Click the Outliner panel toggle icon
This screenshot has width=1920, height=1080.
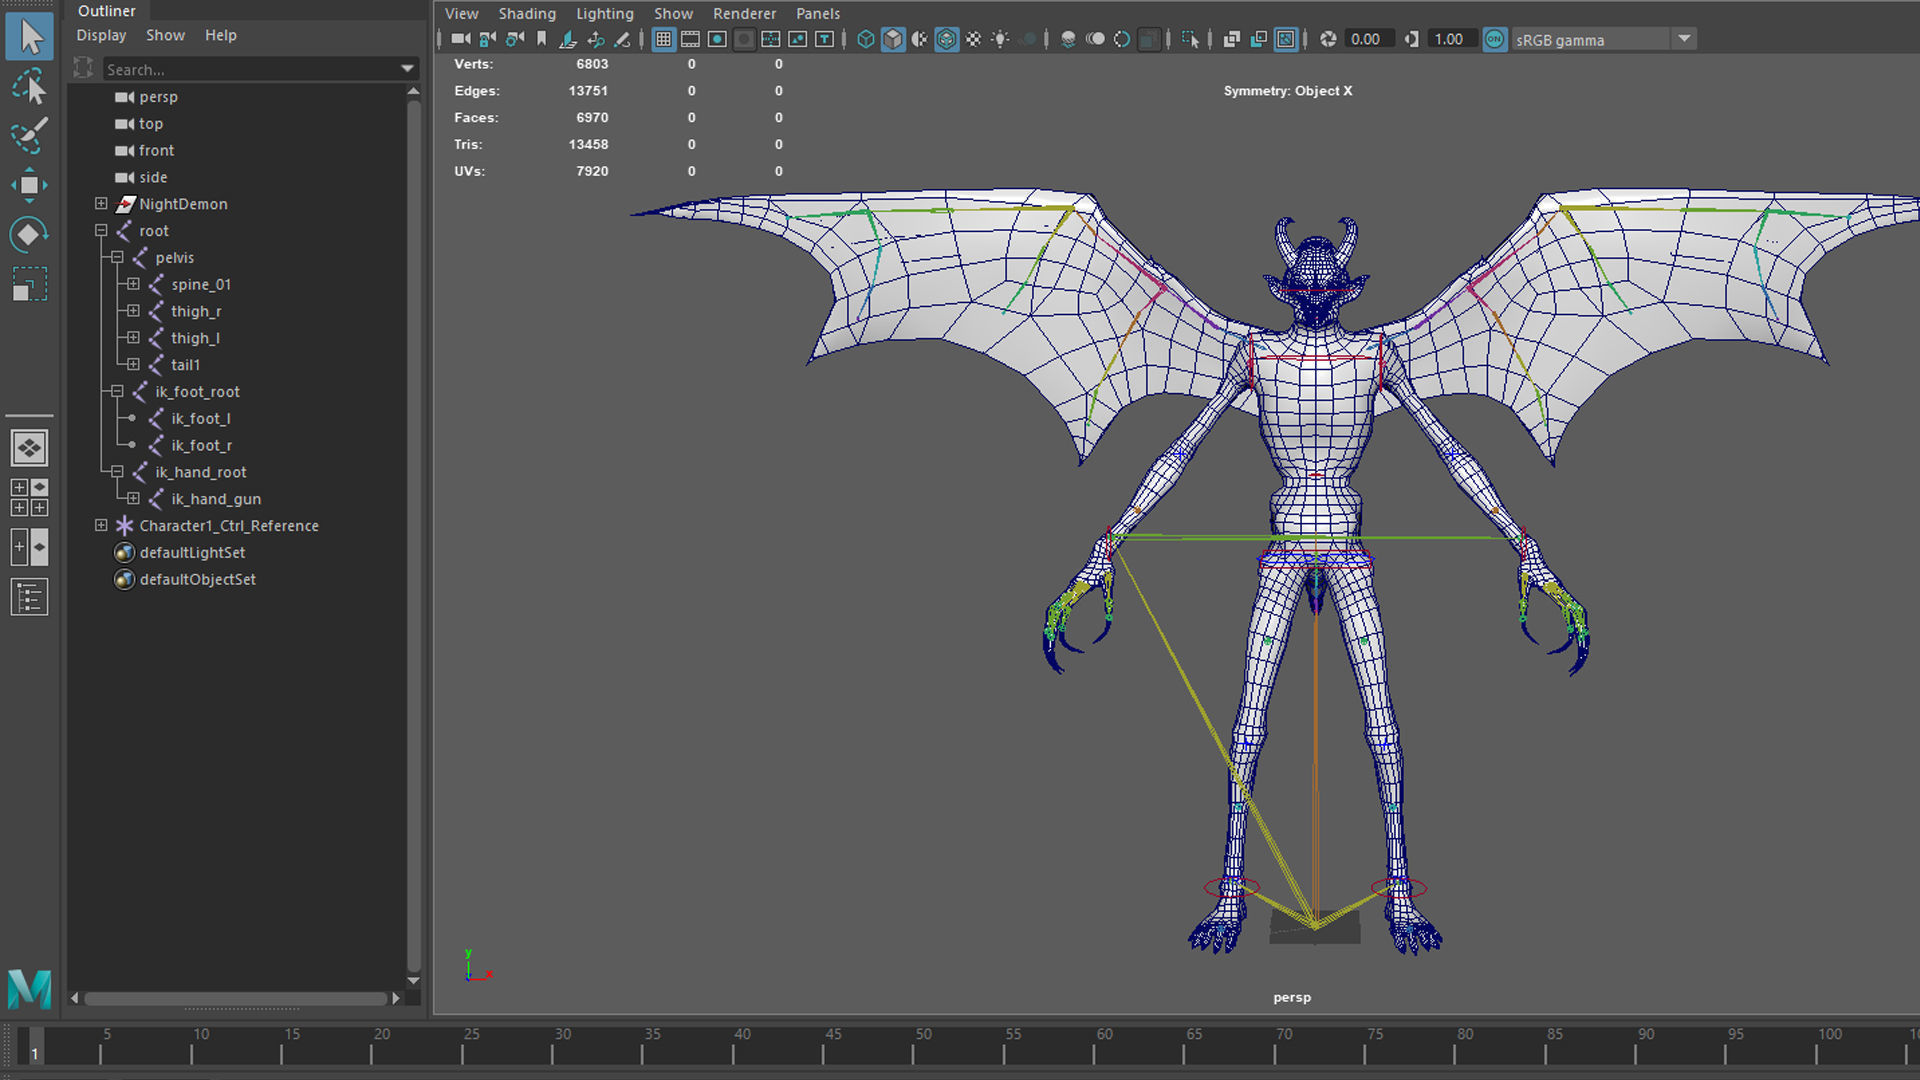(x=29, y=597)
